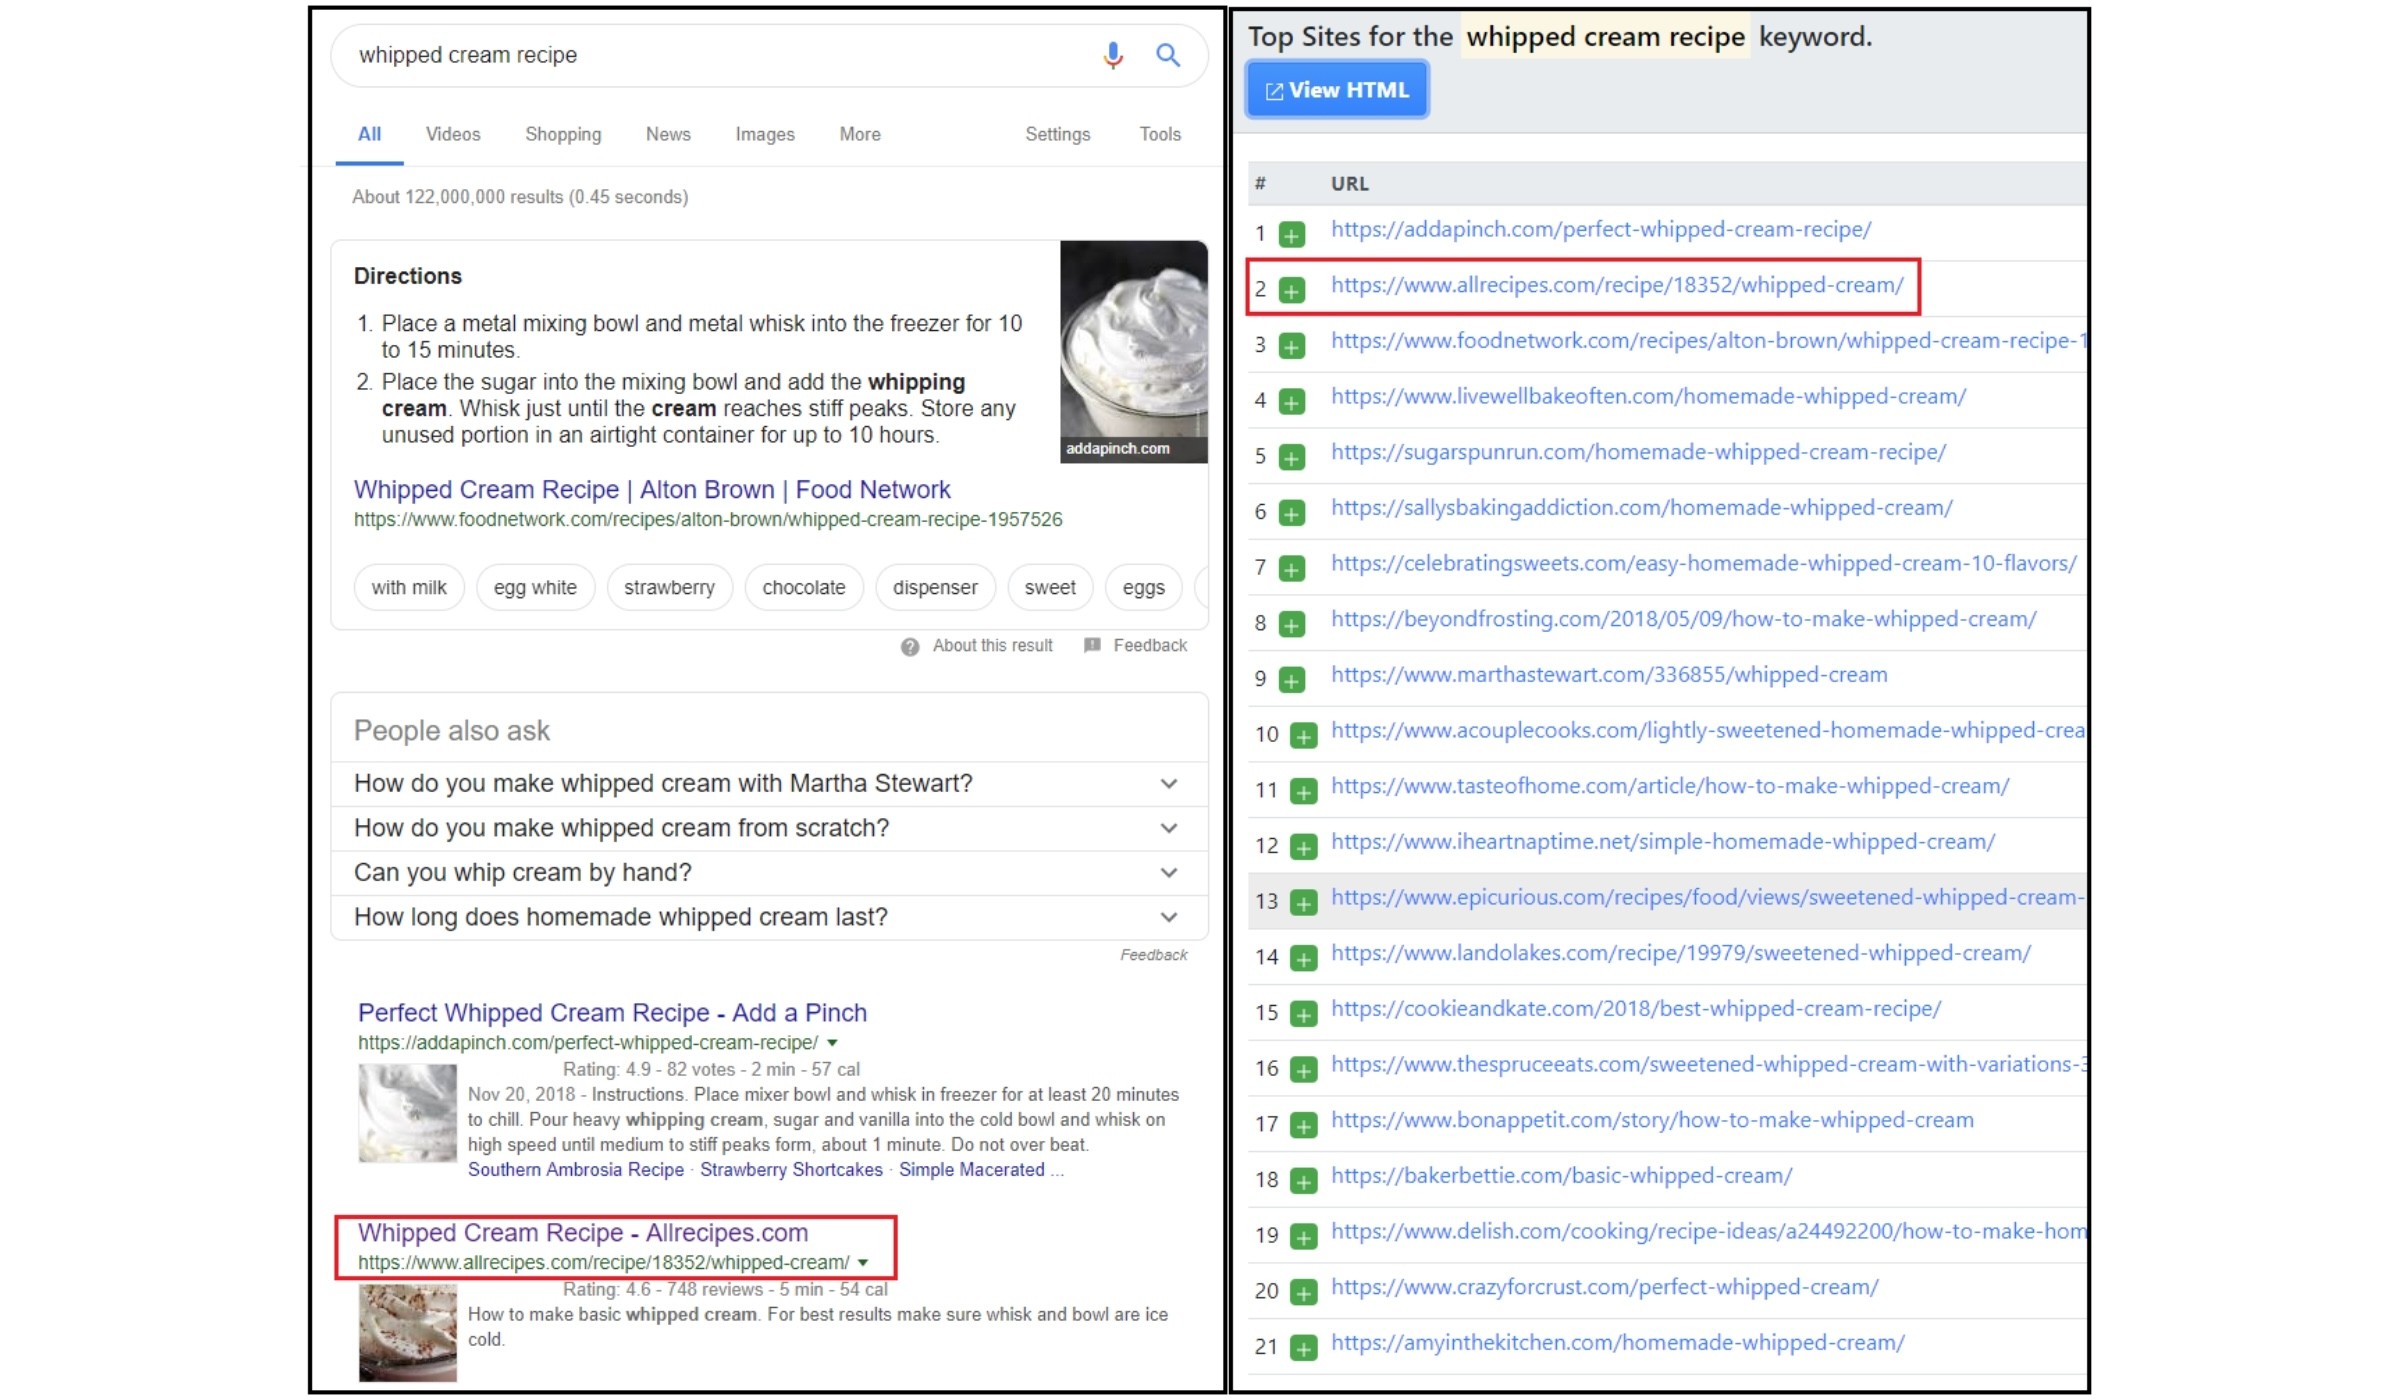Click the plus icon for bakerbettie row
The width and height of the screenshot is (2400, 1400).
1303,1181
